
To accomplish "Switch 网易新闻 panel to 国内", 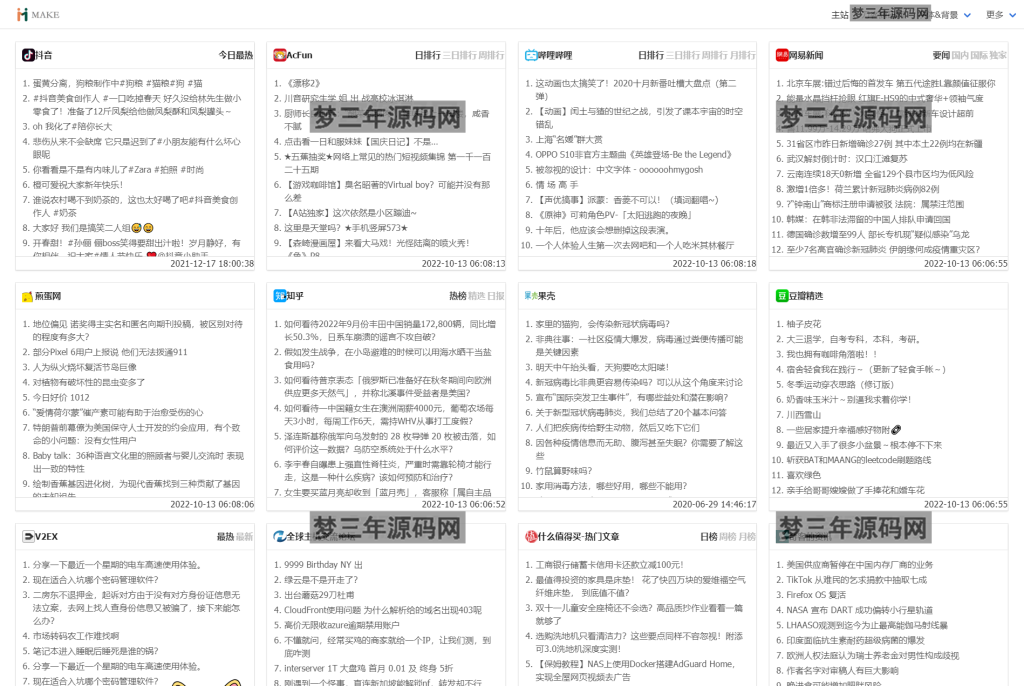I will click(x=960, y=56).
